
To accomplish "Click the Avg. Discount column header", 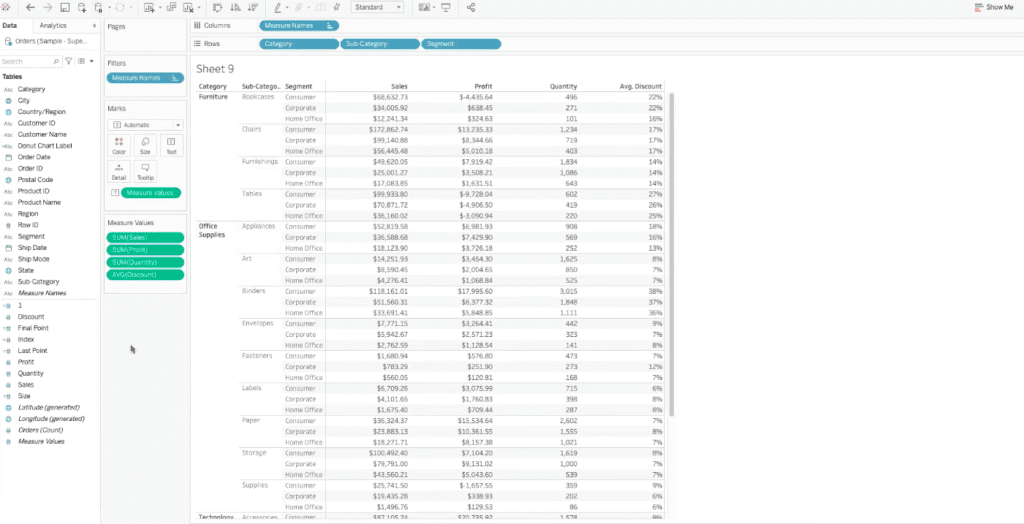I will click(641, 86).
